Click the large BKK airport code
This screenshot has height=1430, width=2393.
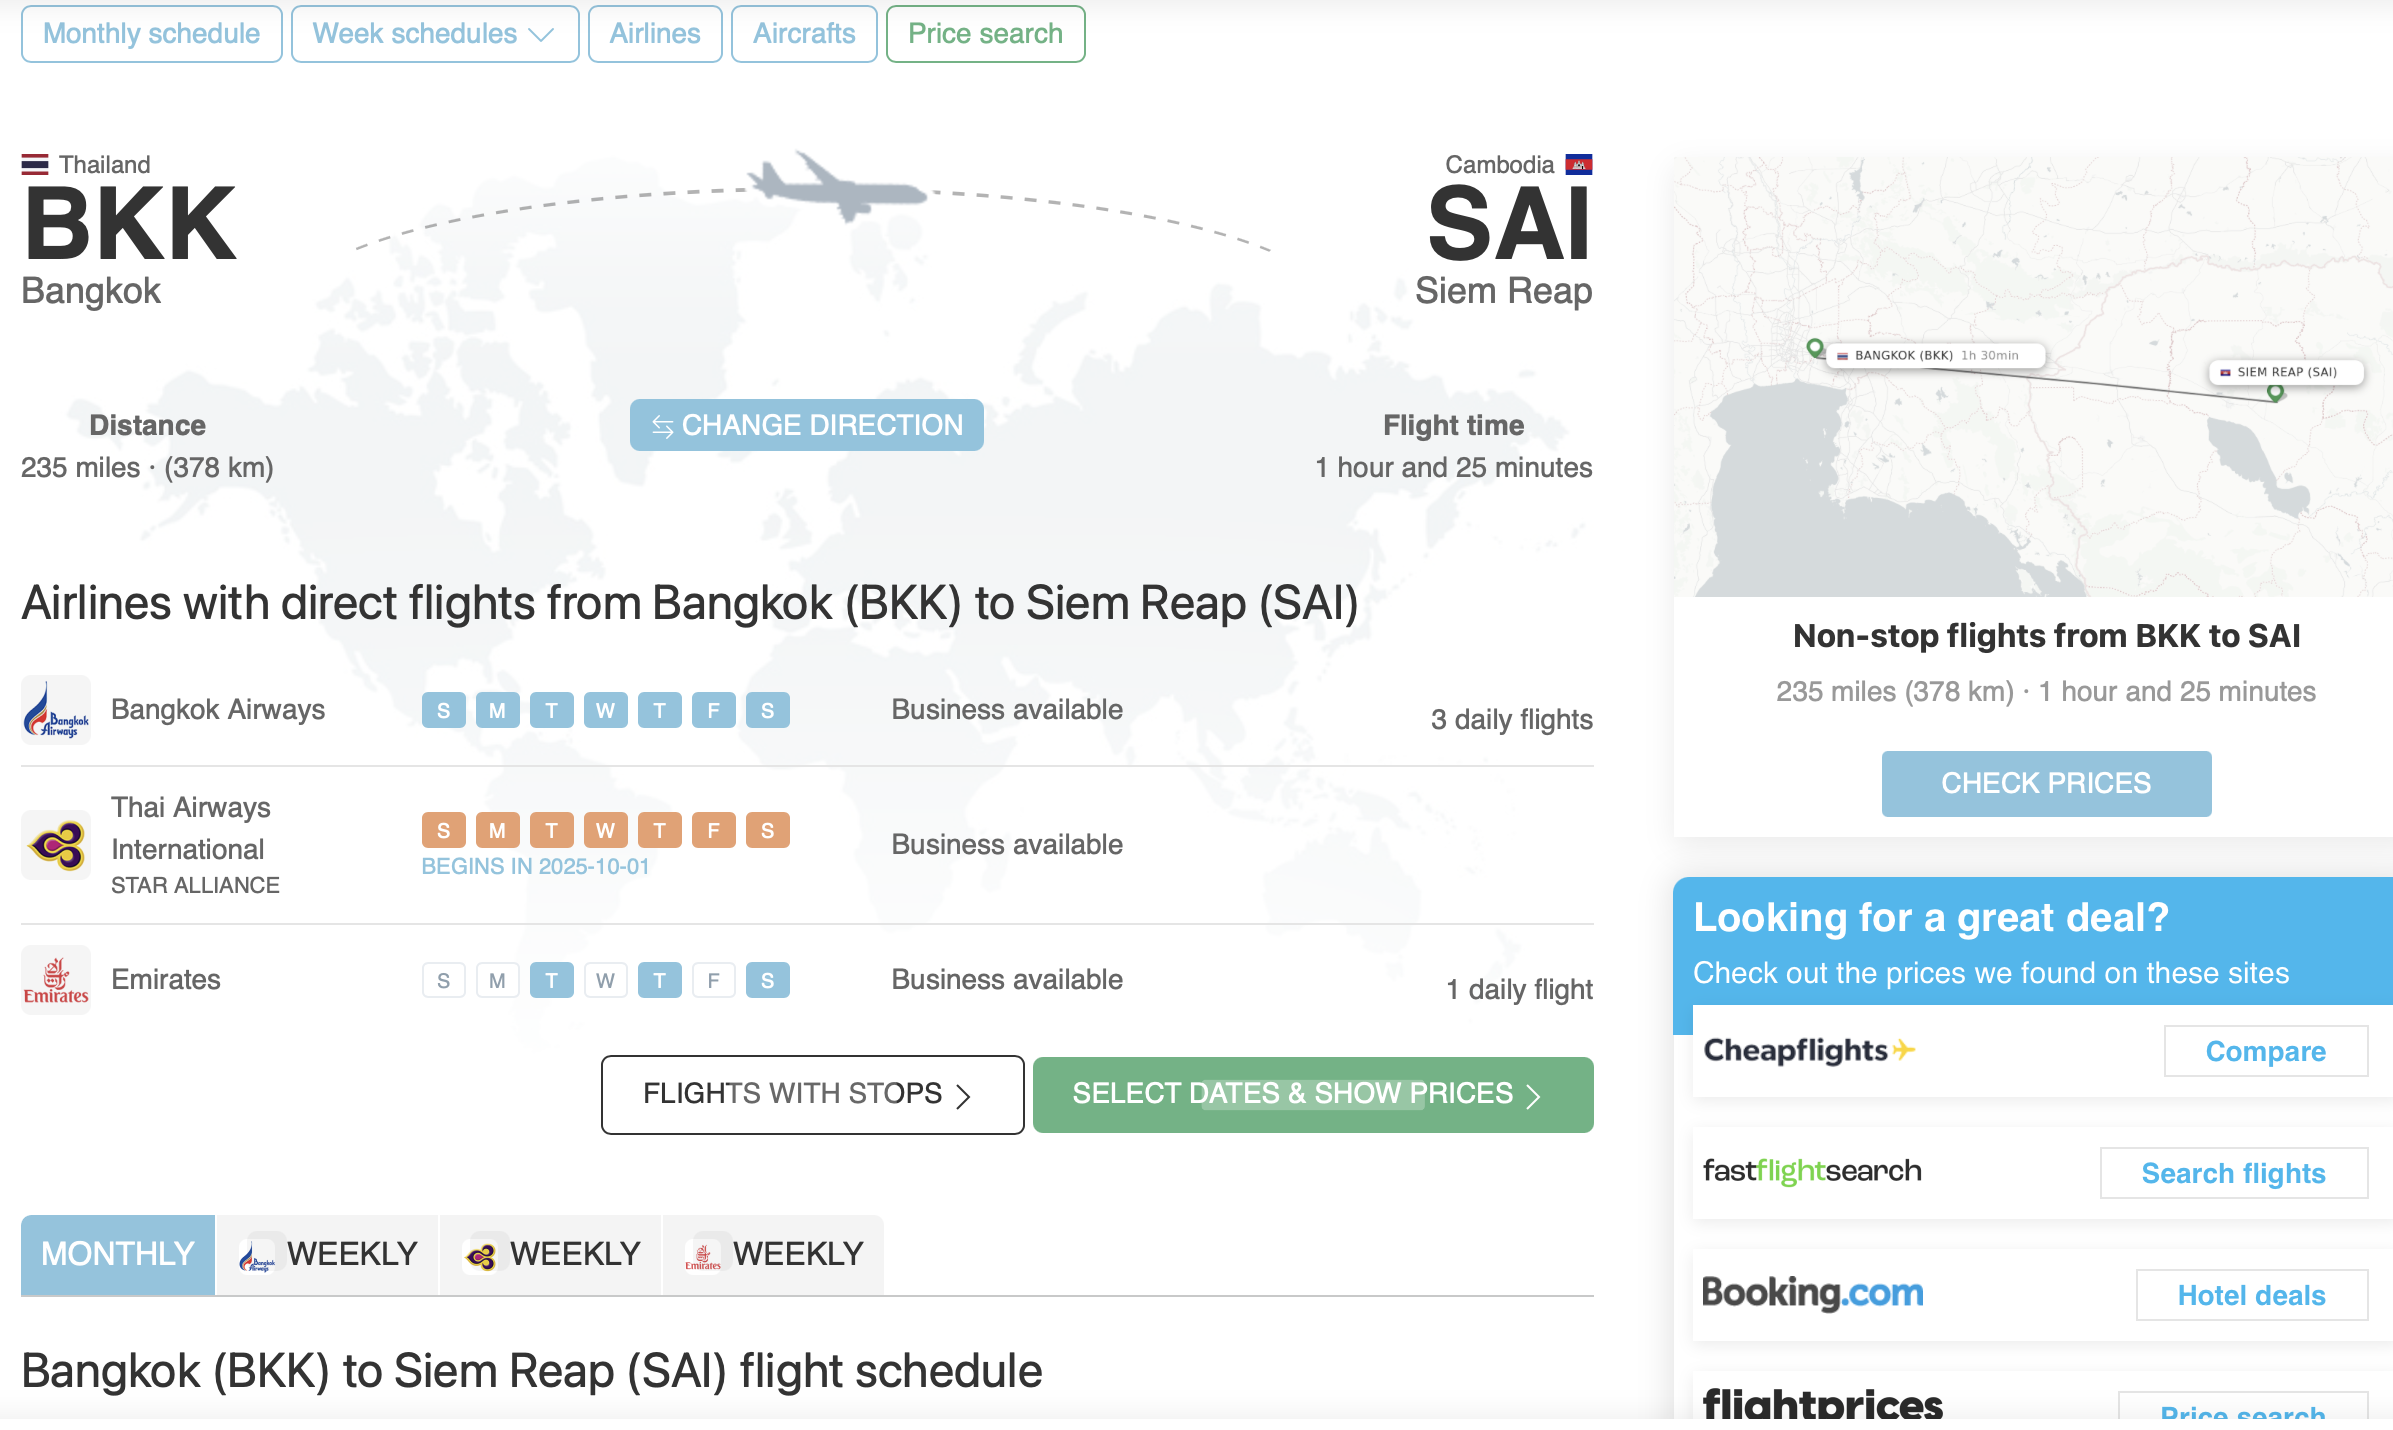(130, 224)
